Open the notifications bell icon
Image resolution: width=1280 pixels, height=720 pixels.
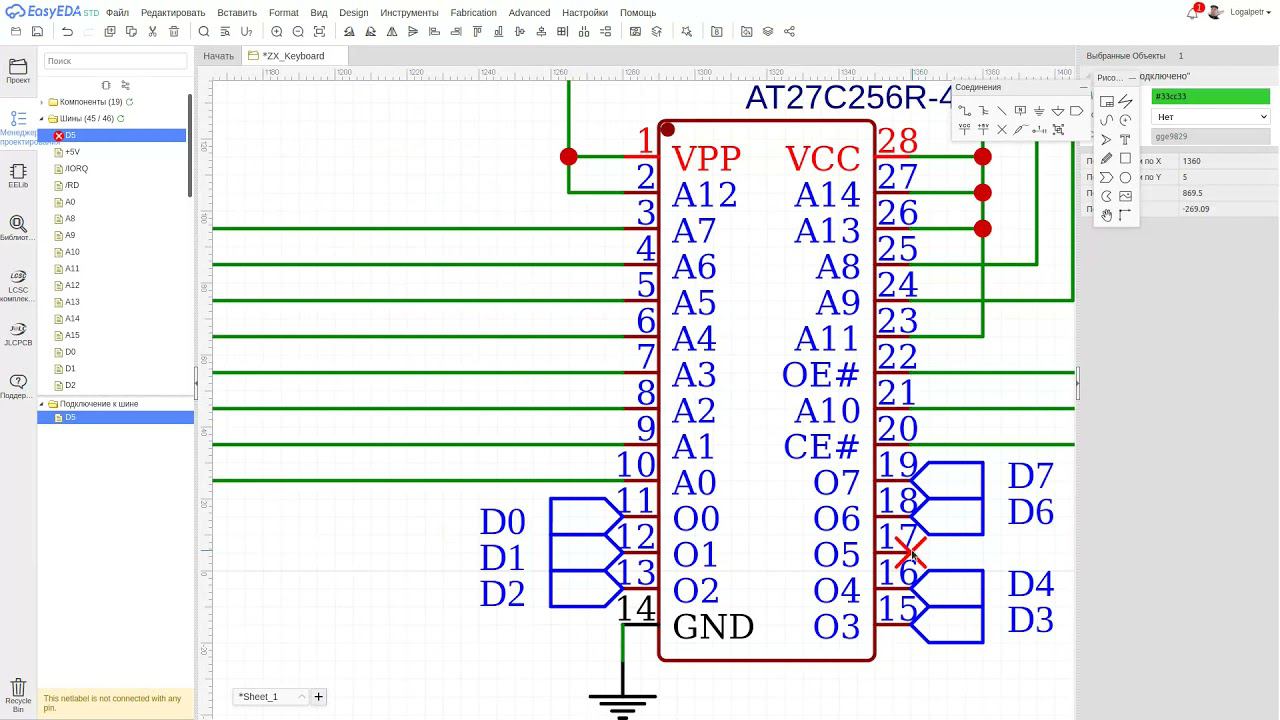[x=1192, y=13]
